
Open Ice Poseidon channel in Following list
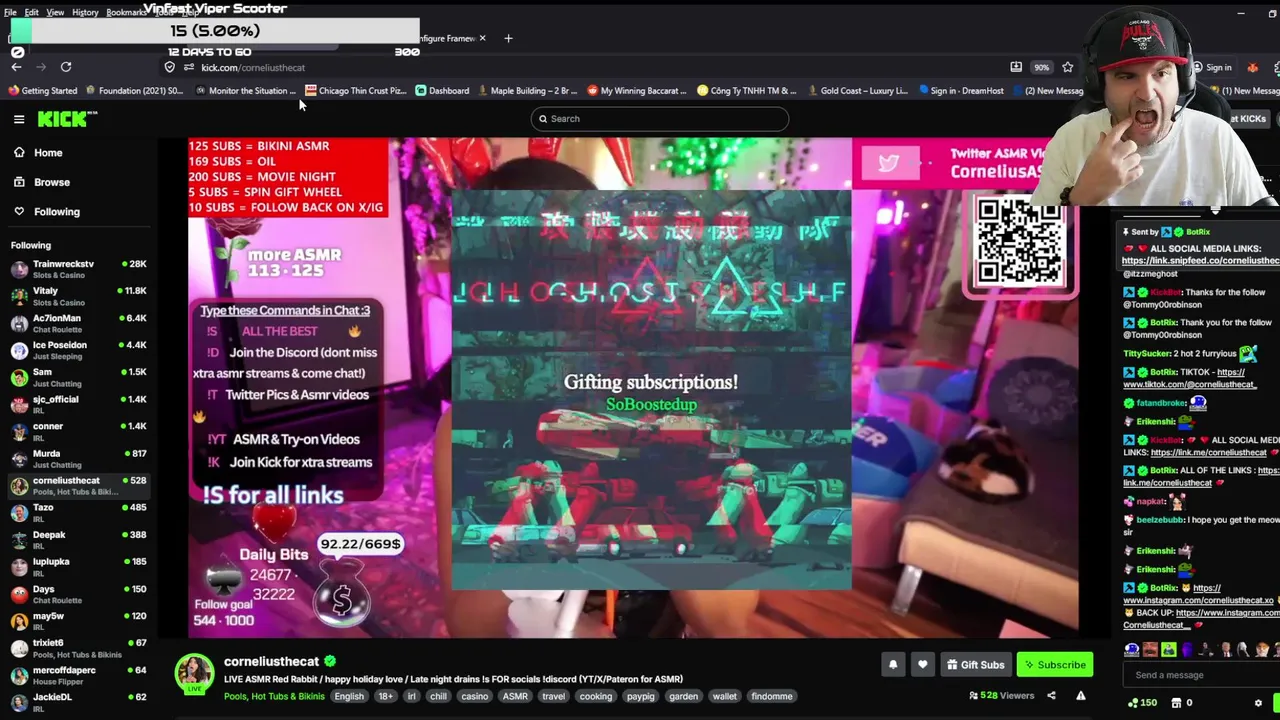pyautogui.click(x=78, y=350)
